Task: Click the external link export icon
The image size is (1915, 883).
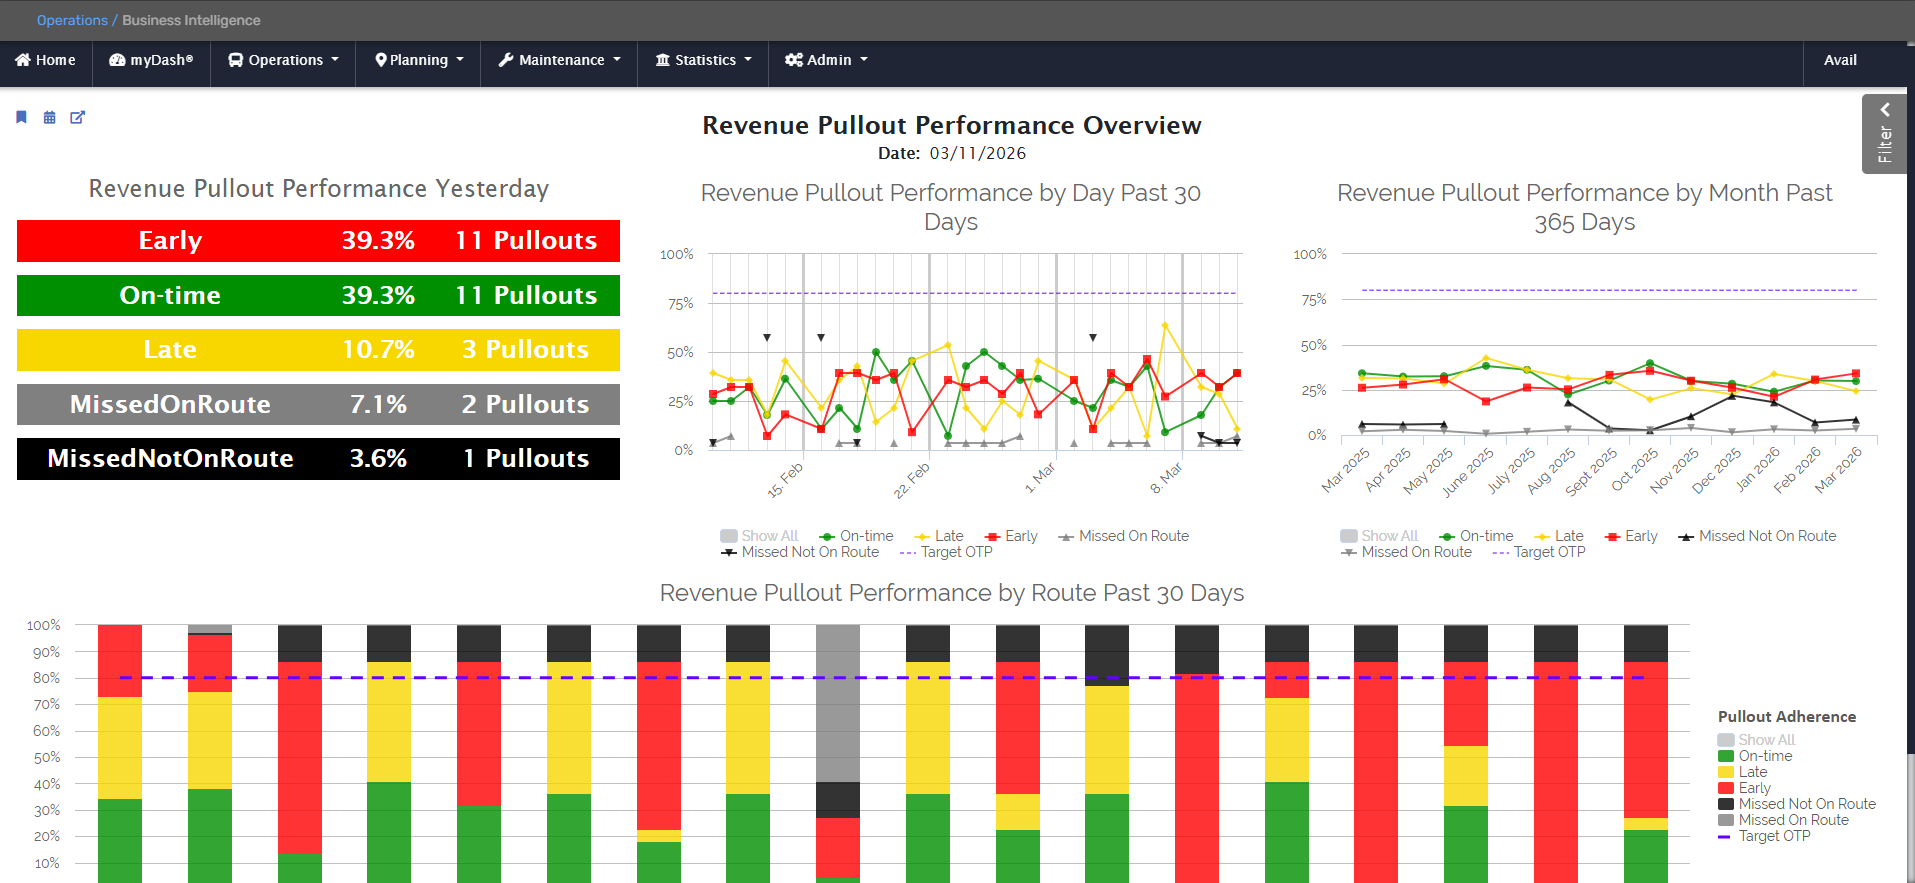Action: pos(77,117)
